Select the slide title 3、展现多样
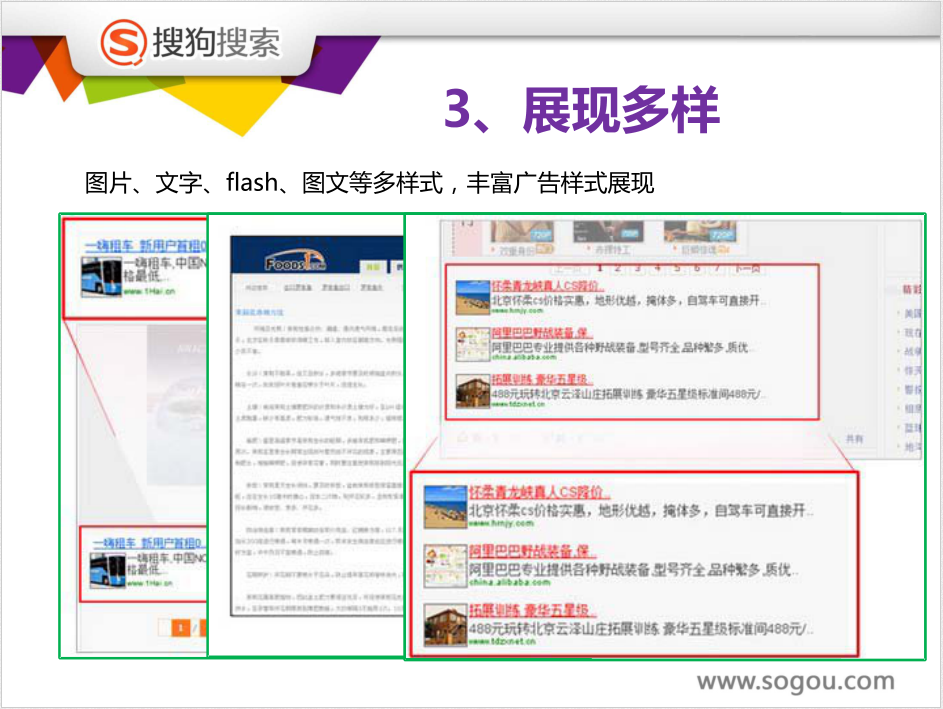Viewport: 943px width, 709px height. (581, 109)
